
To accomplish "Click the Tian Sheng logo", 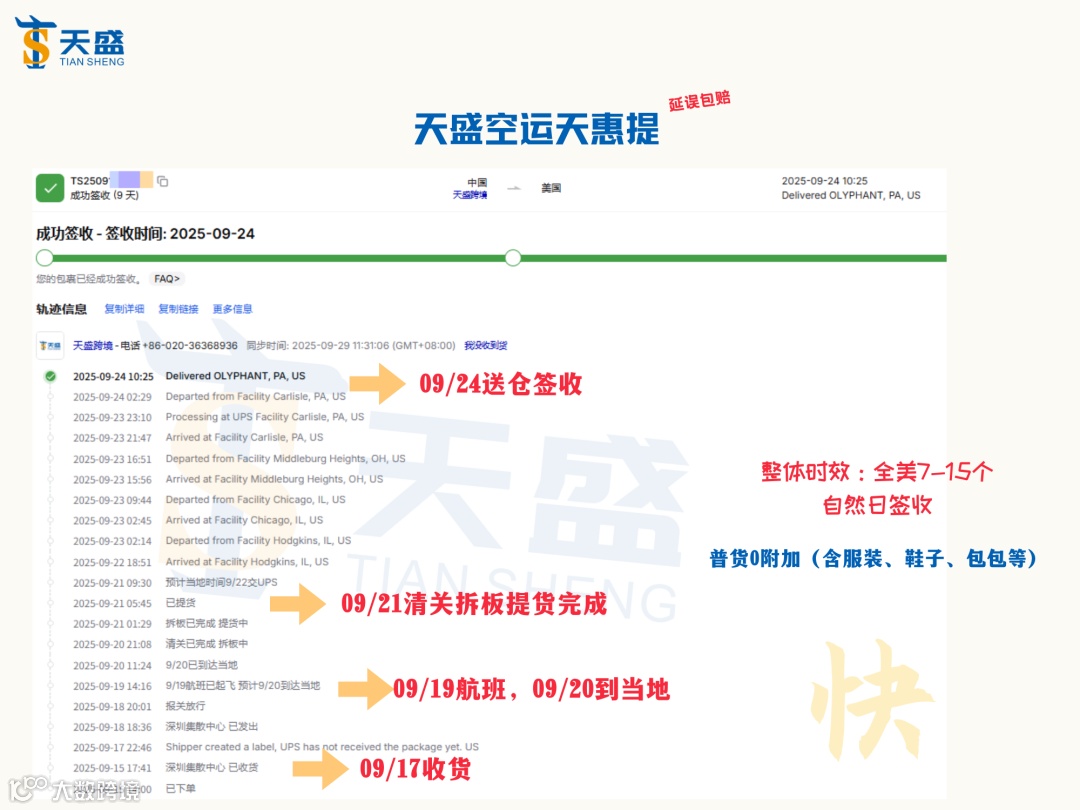I will (x=70, y=42).
